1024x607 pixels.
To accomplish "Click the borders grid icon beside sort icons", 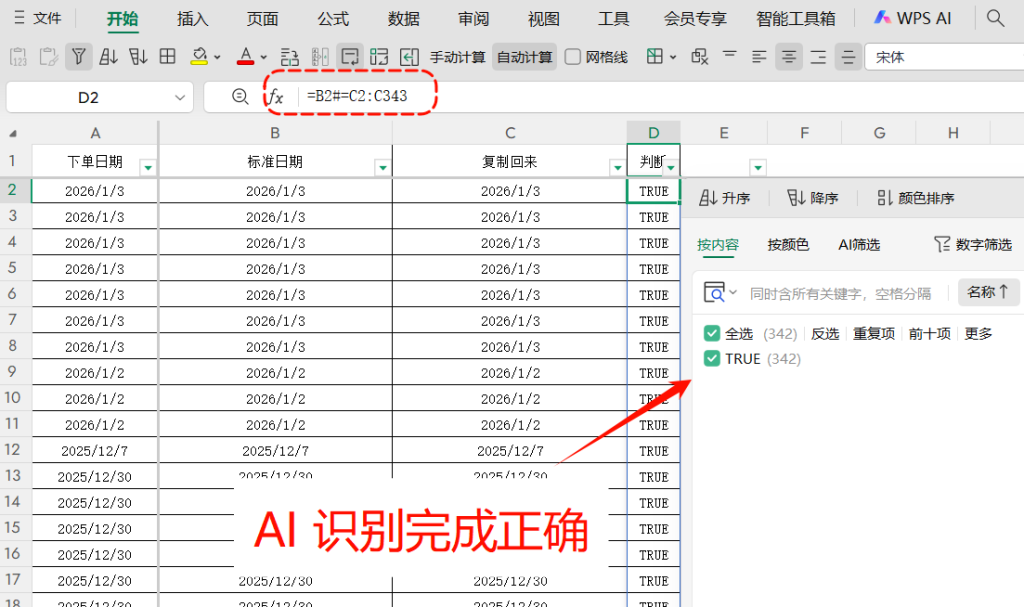I will [x=168, y=57].
